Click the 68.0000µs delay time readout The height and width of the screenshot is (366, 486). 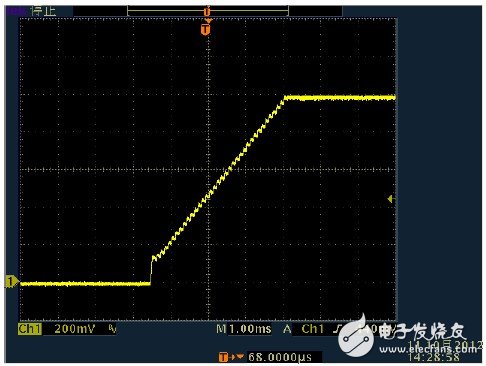(280, 357)
